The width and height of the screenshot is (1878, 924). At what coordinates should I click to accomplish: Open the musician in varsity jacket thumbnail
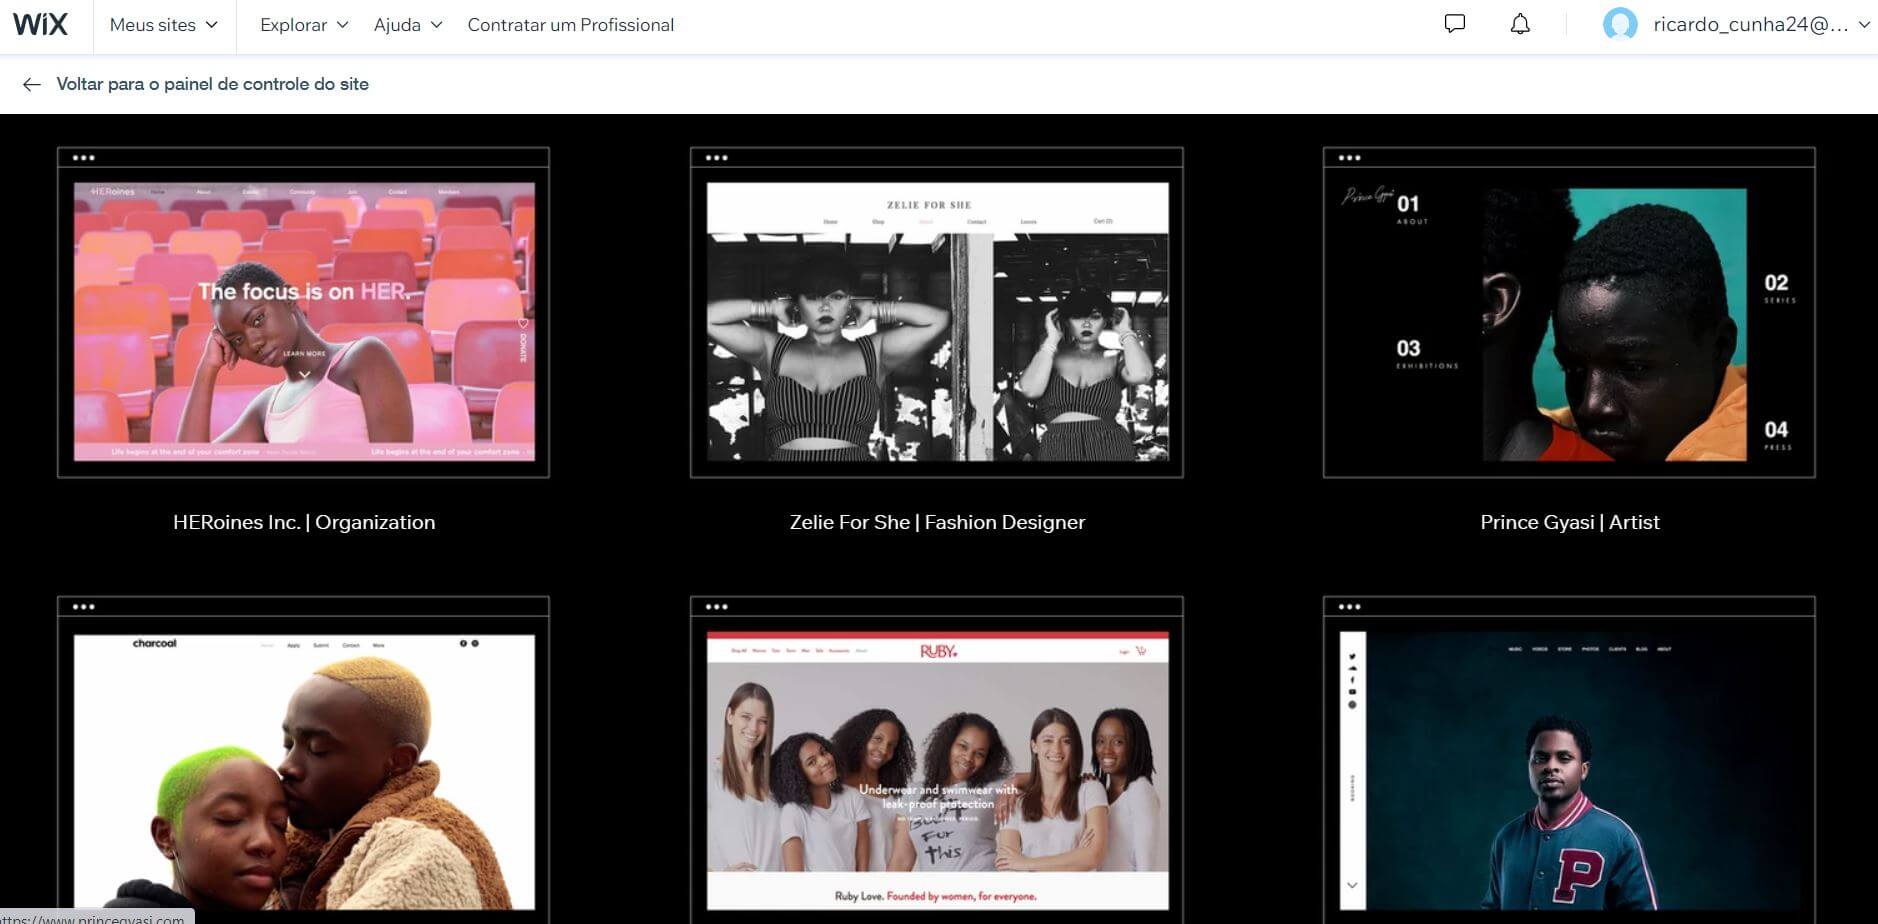coord(1569,770)
